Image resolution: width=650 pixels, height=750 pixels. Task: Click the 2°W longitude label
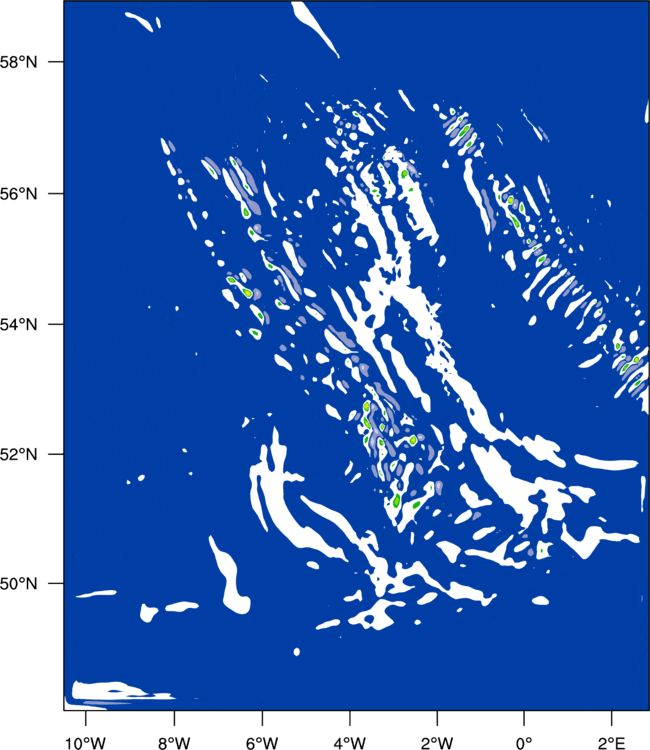[437, 743]
